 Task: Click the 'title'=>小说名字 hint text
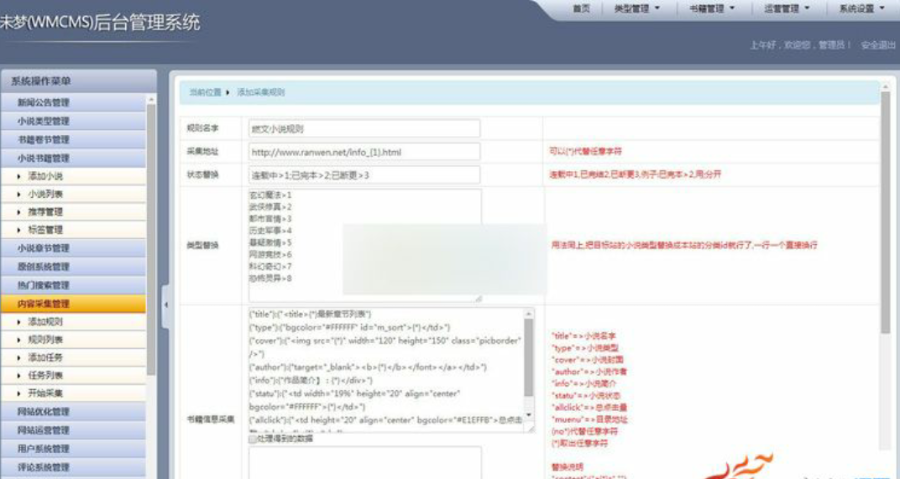coord(584,336)
